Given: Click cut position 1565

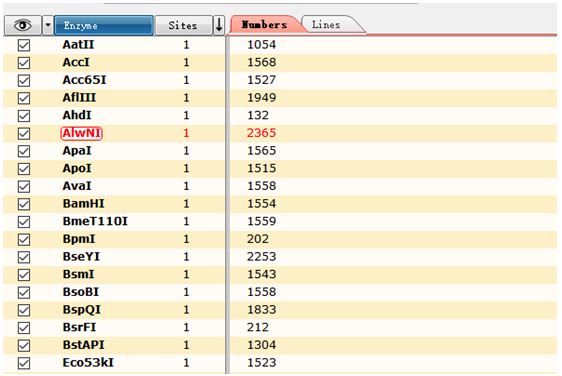Looking at the screenshot, I should pyautogui.click(x=262, y=151).
